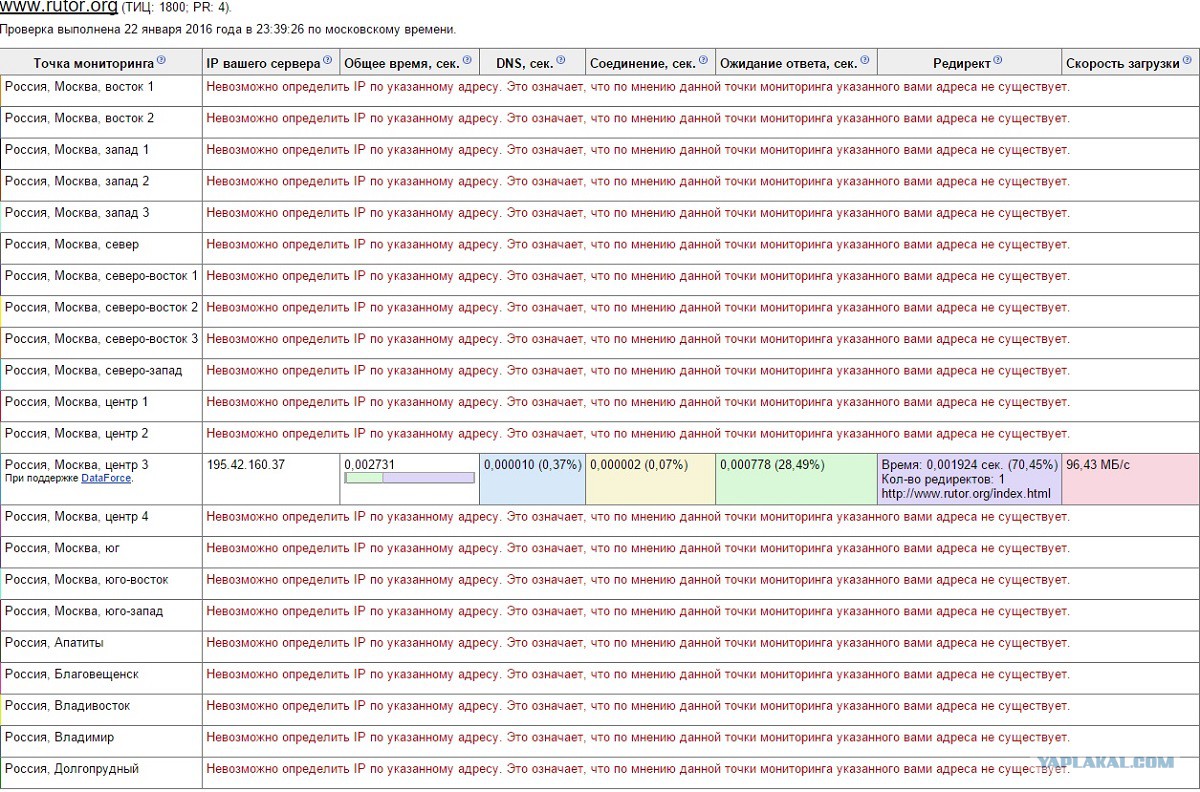Click DNS value 0,000010 (0,37%) cell
This screenshot has height=792, width=1200.
click(533, 479)
